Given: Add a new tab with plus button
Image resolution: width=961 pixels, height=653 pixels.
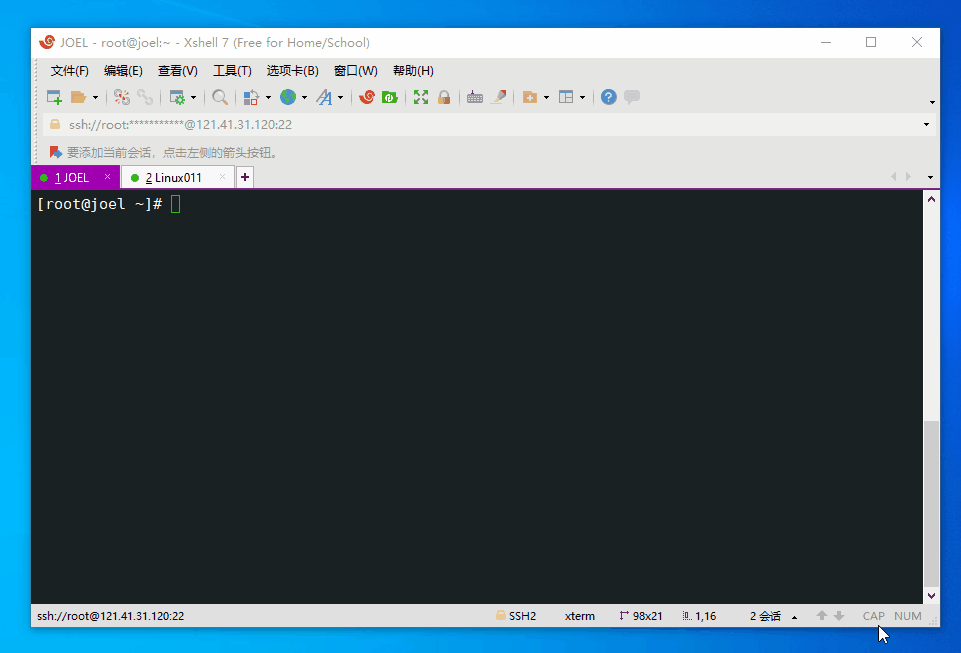Looking at the screenshot, I should pyautogui.click(x=245, y=177).
